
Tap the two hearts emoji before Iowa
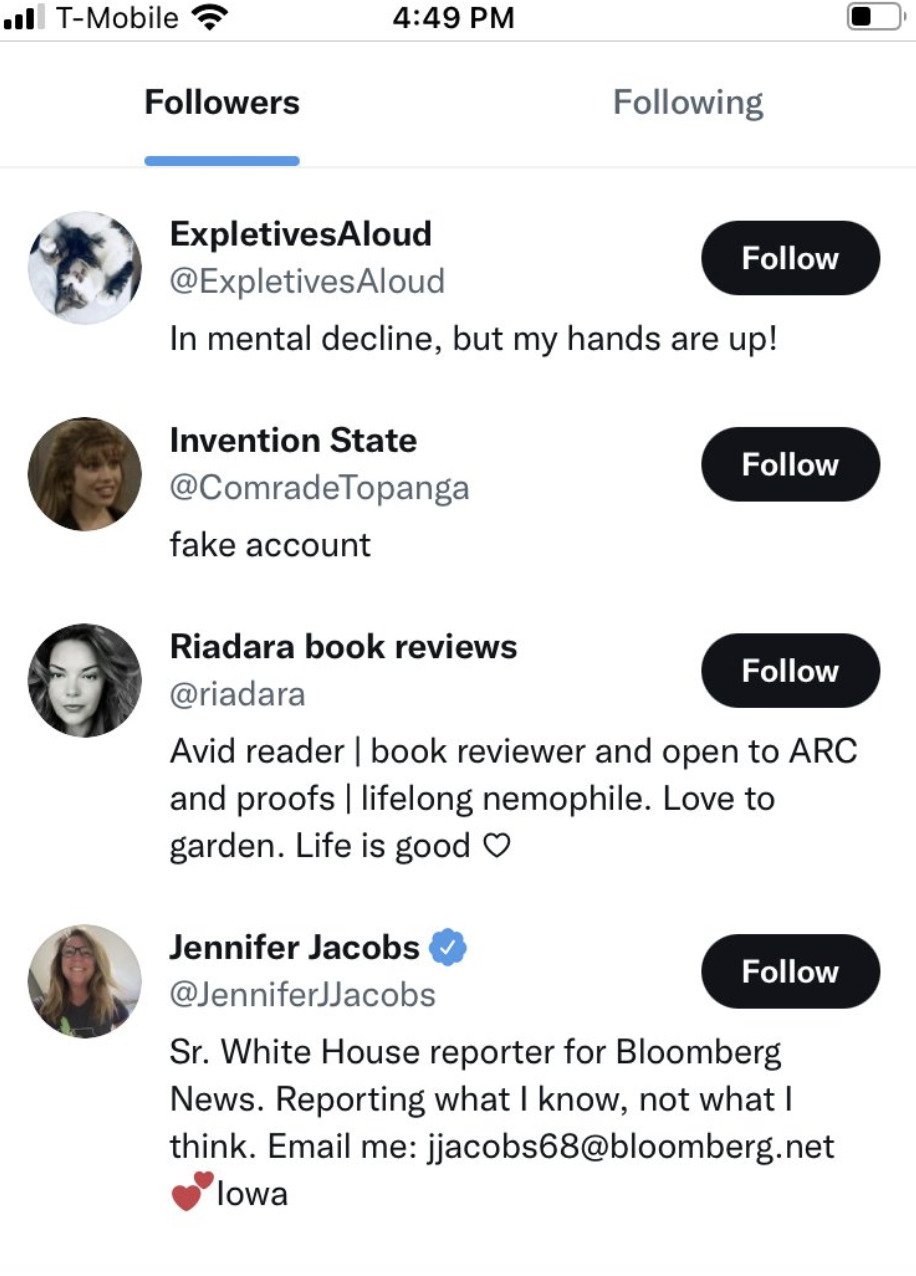(x=192, y=1191)
